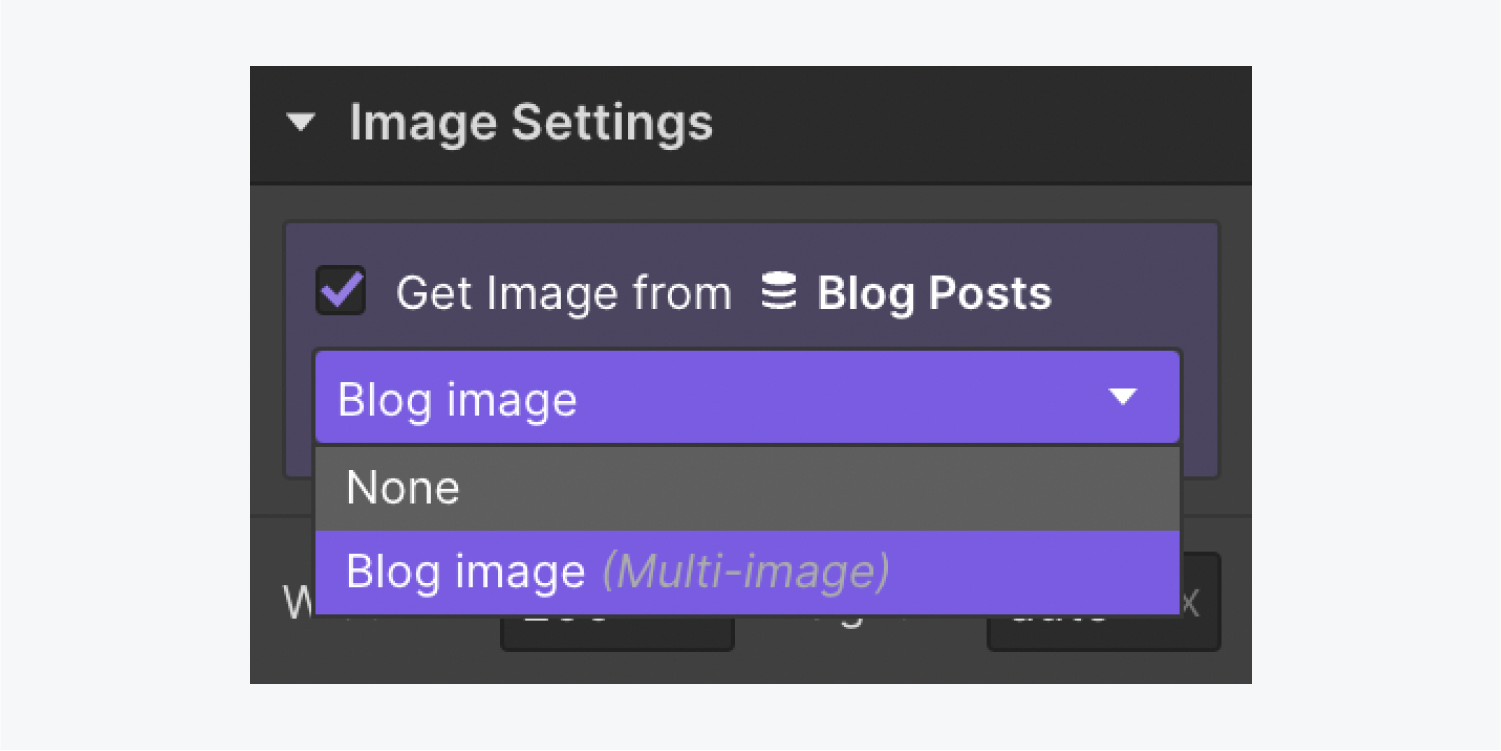Click the white dropdown caret arrow
Viewport: 1501px width, 751px height.
(1123, 397)
